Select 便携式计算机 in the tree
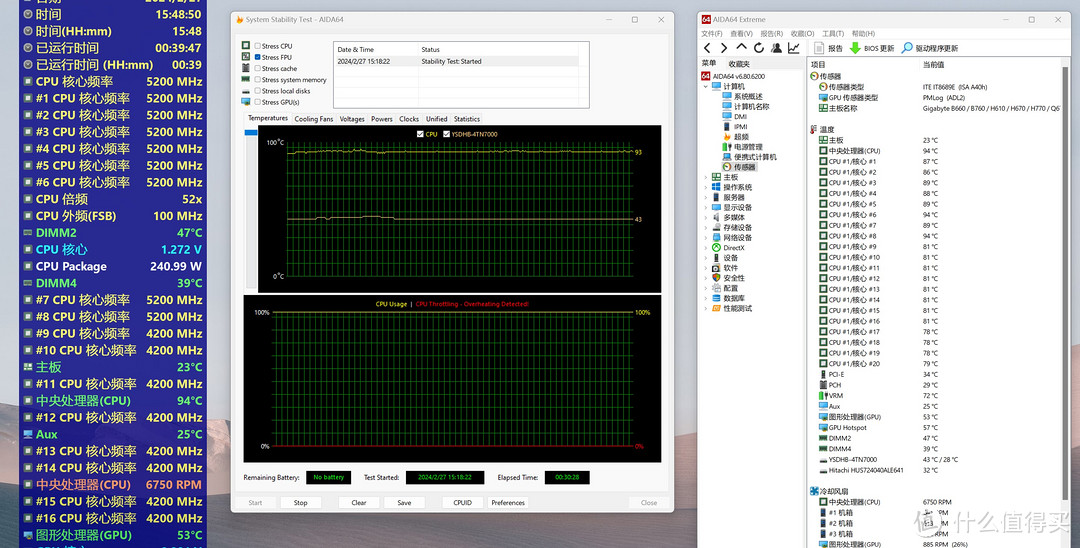 tap(749, 156)
